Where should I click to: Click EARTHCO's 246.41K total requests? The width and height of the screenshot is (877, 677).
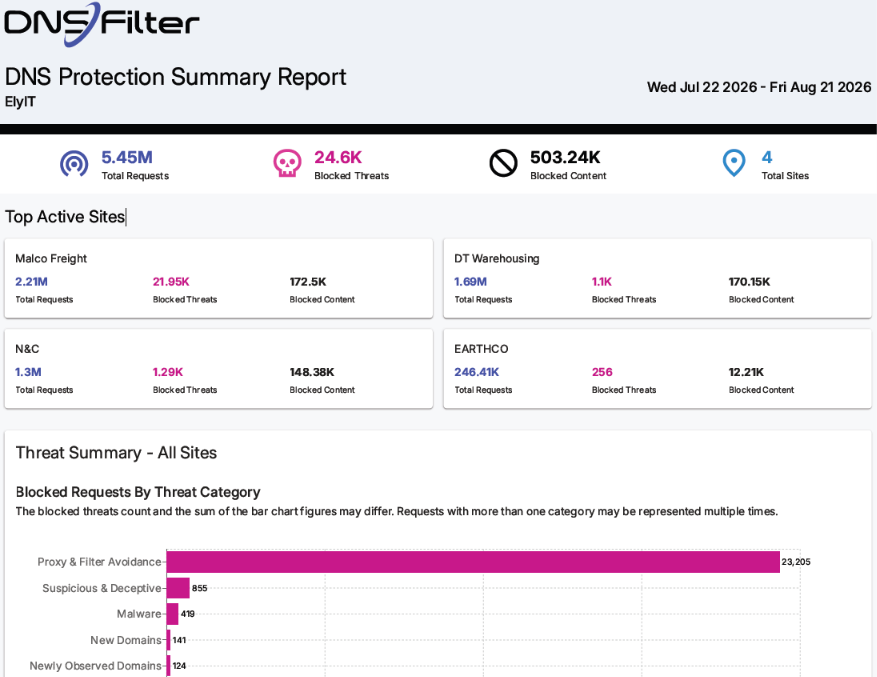(477, 372)
